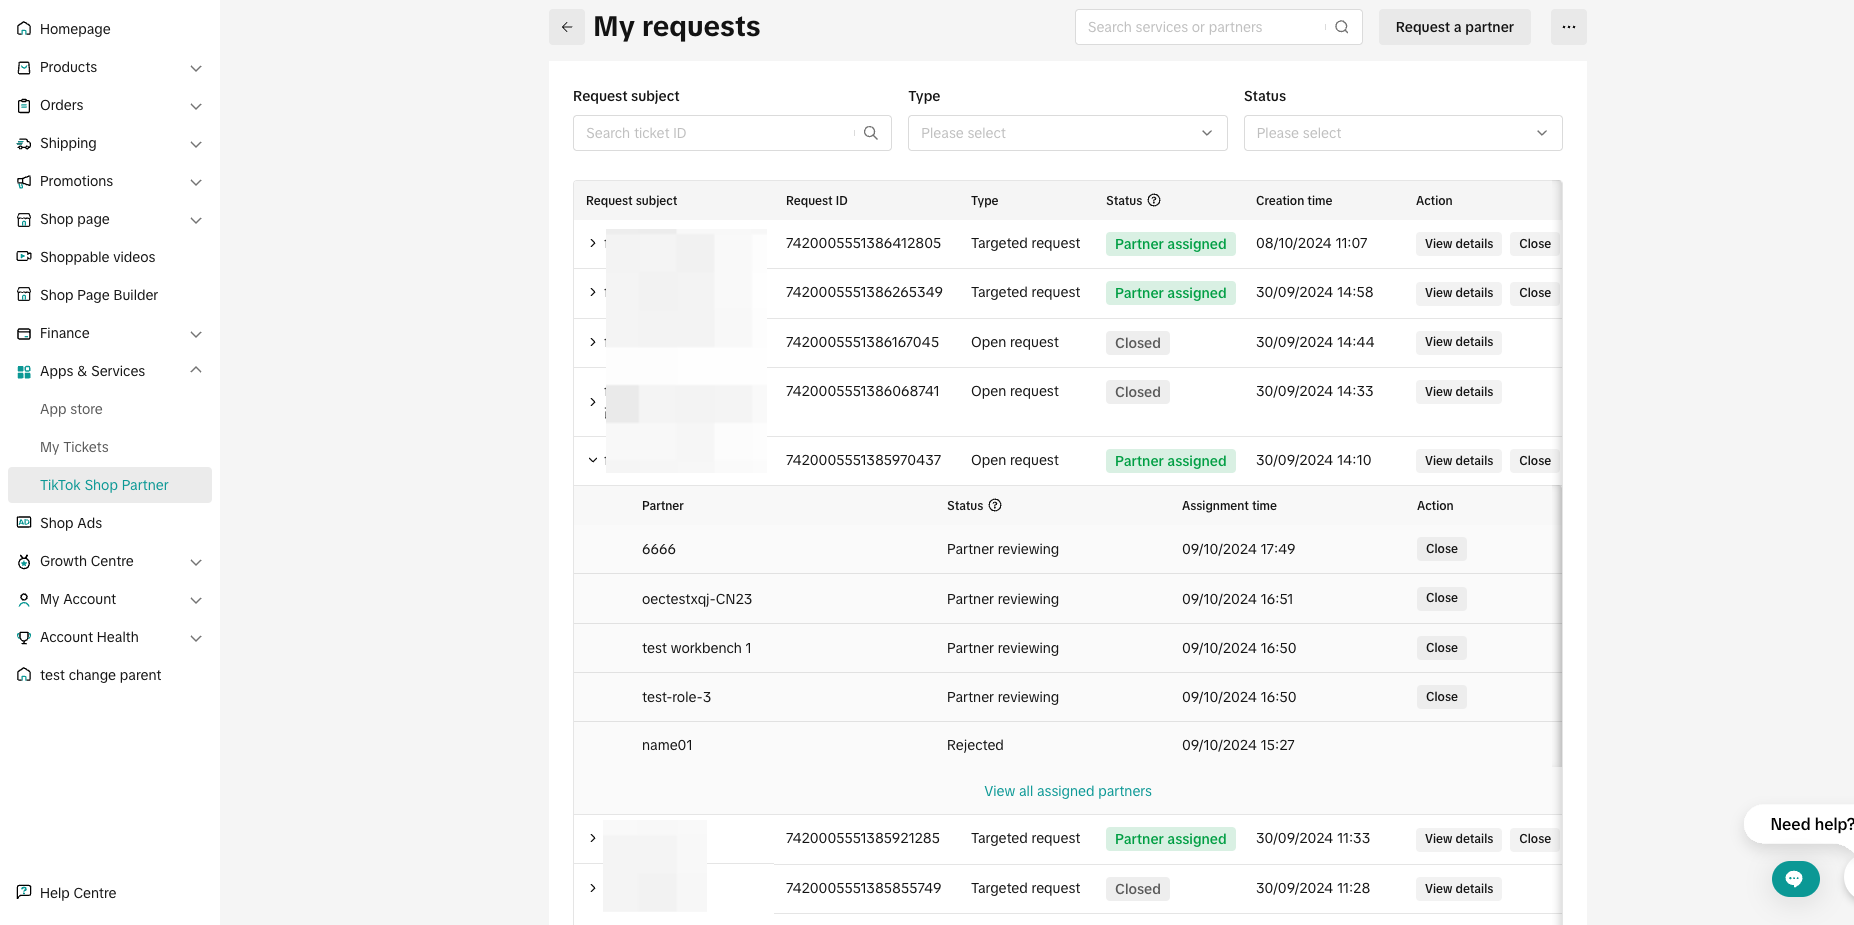Open the Status filter dropdown

point(1402,133)
